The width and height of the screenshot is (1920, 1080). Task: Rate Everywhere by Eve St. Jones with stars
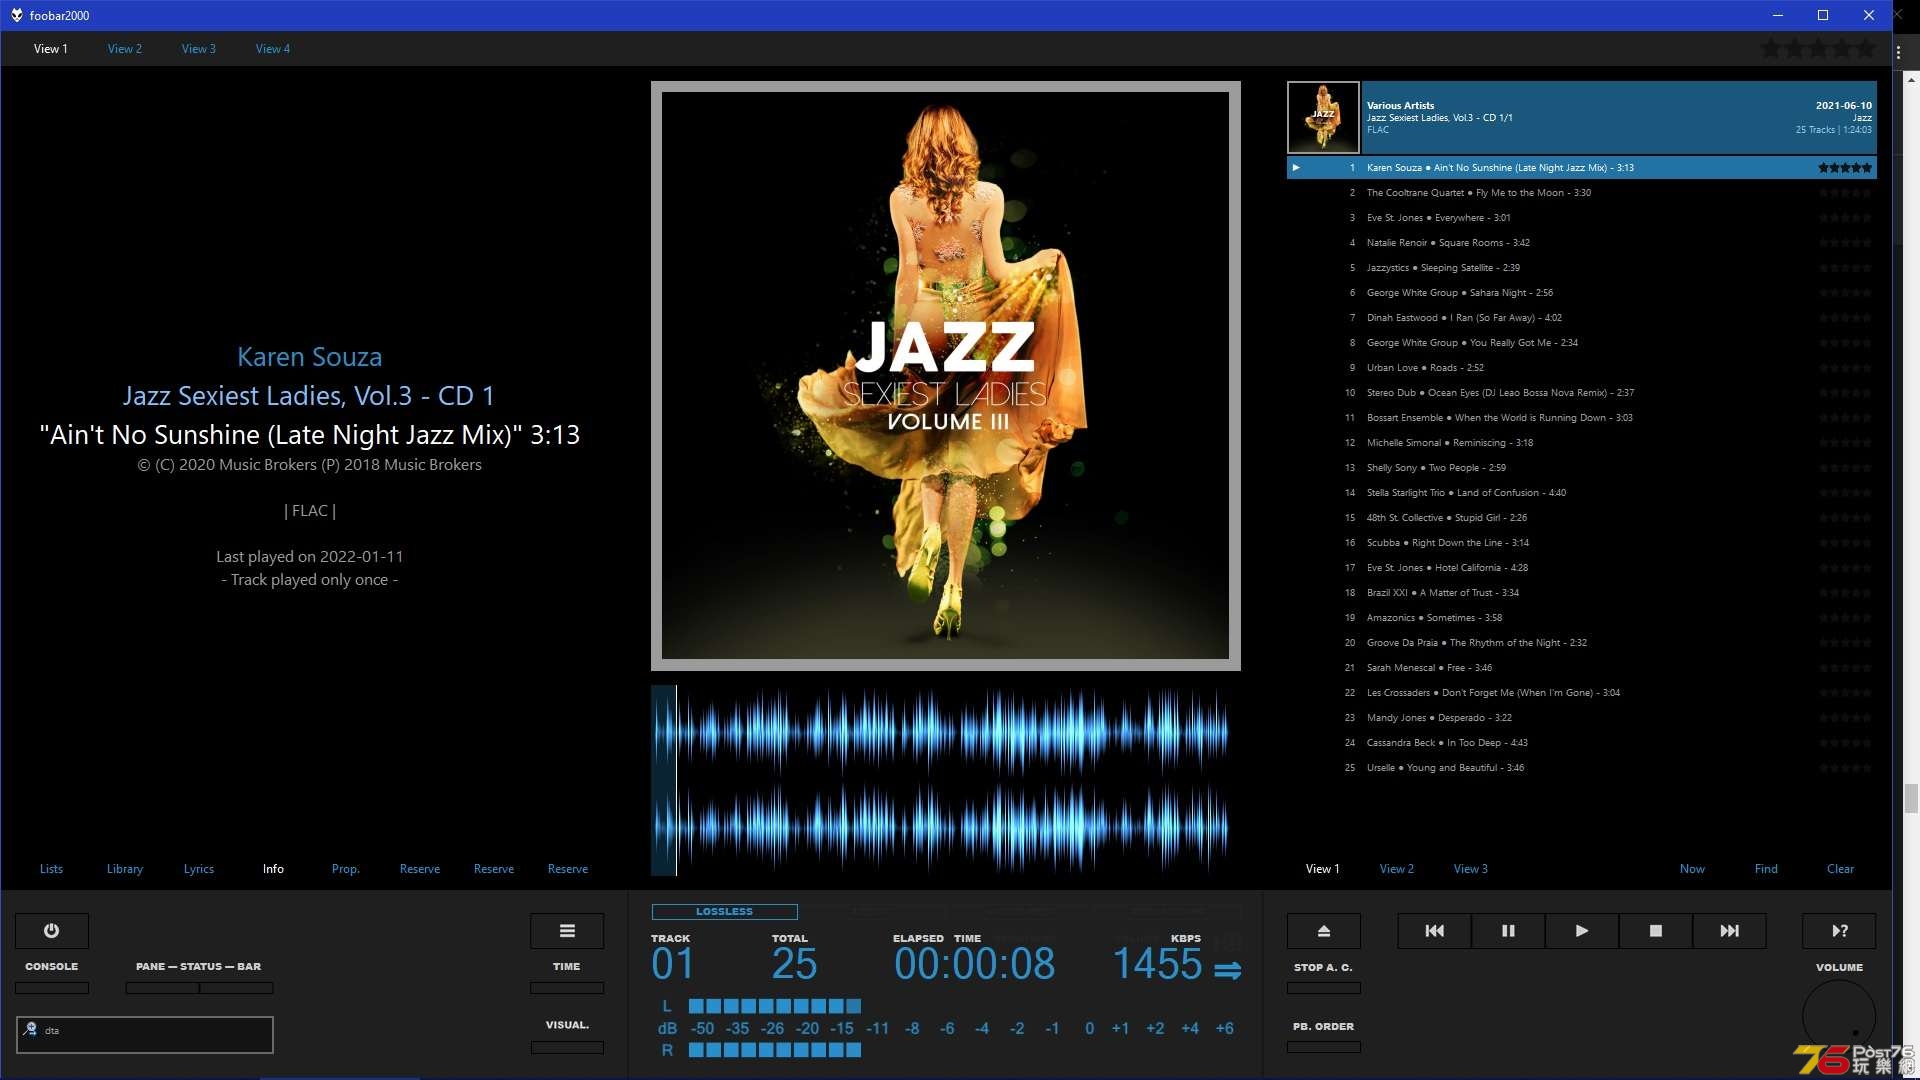(1845, 217)
